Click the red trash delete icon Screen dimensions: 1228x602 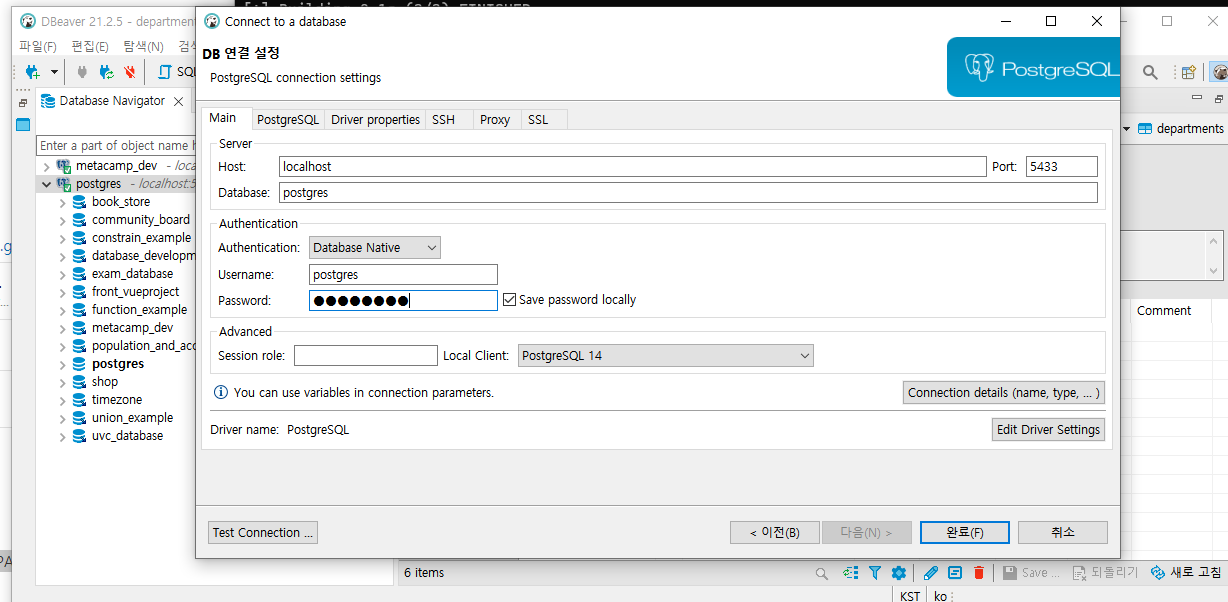(979, 573)
